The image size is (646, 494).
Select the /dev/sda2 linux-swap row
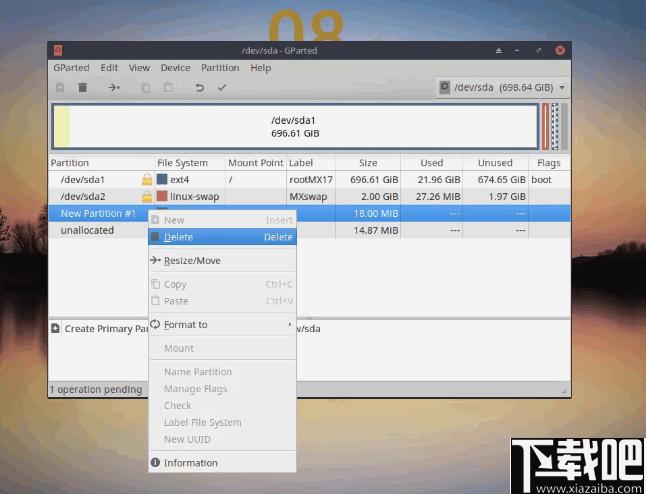pos(309,197)
